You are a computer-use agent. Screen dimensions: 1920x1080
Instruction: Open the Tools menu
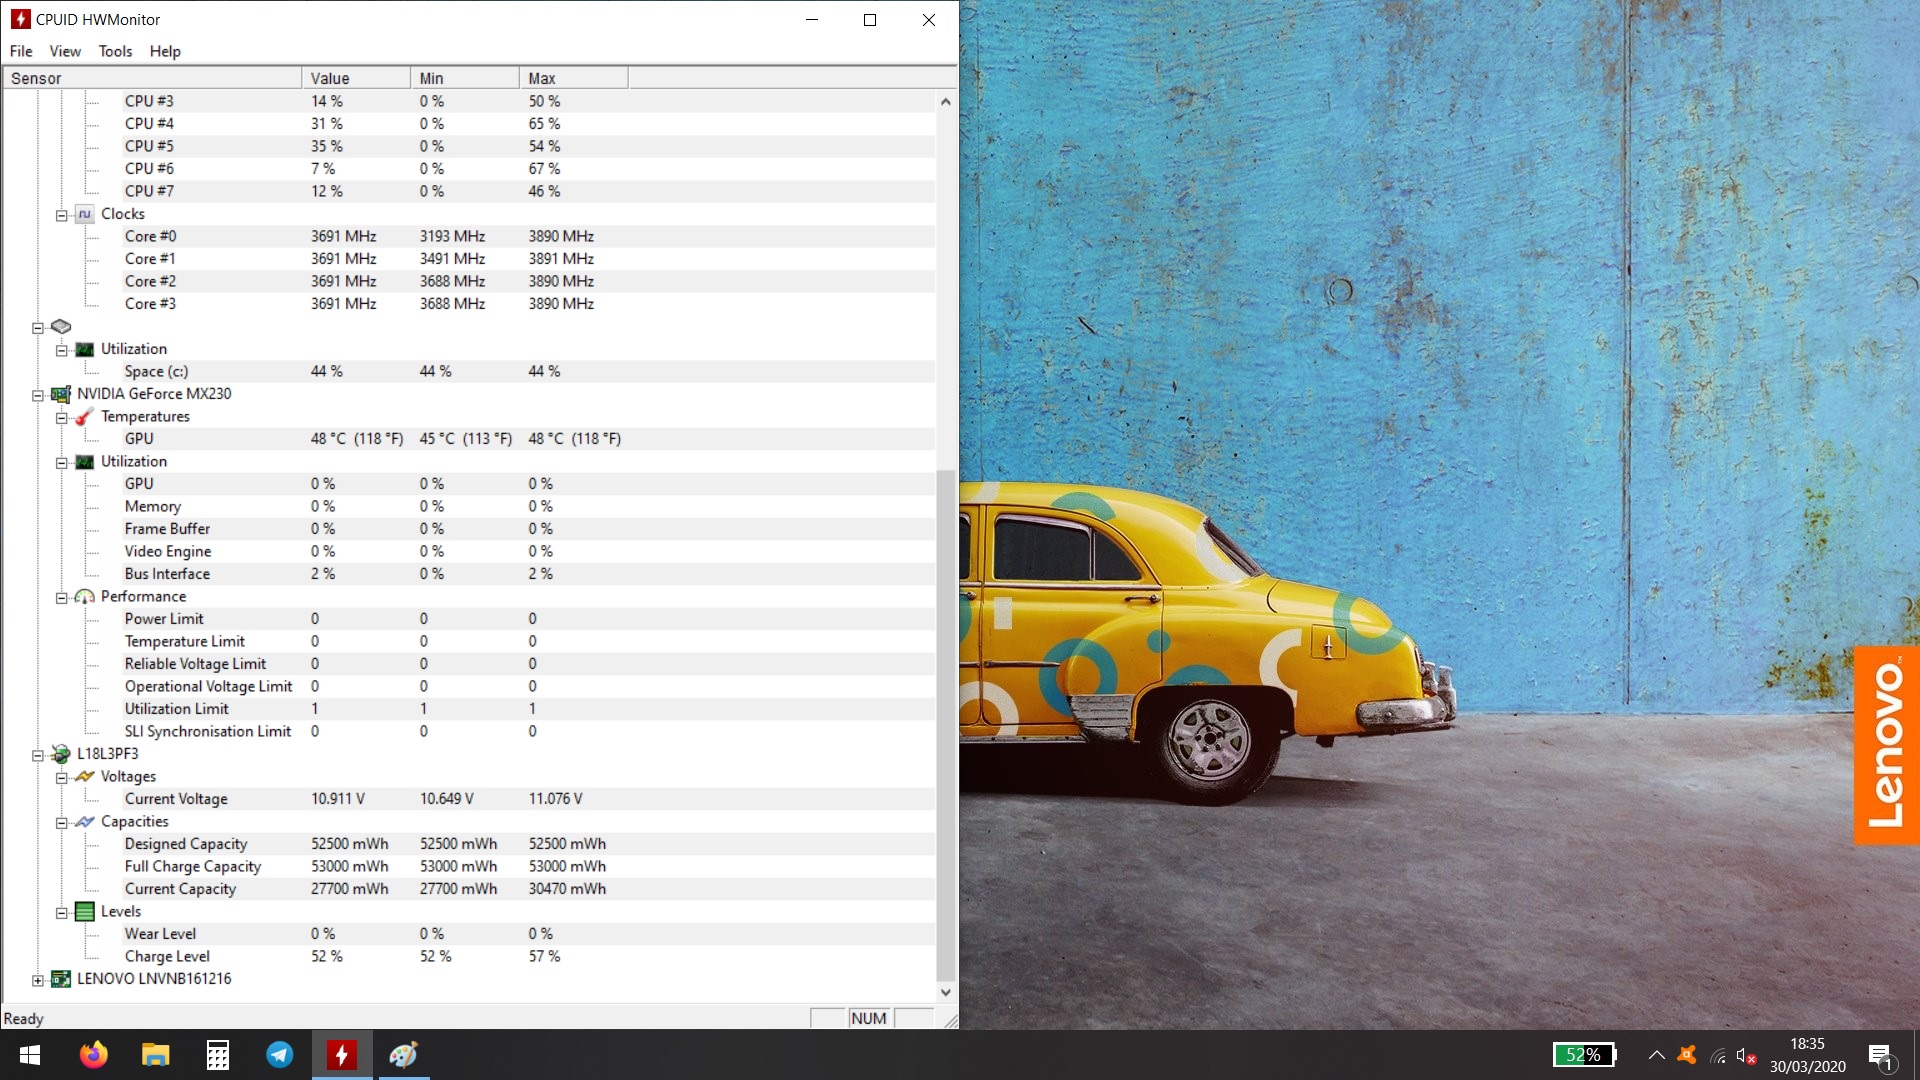[115, 51]
